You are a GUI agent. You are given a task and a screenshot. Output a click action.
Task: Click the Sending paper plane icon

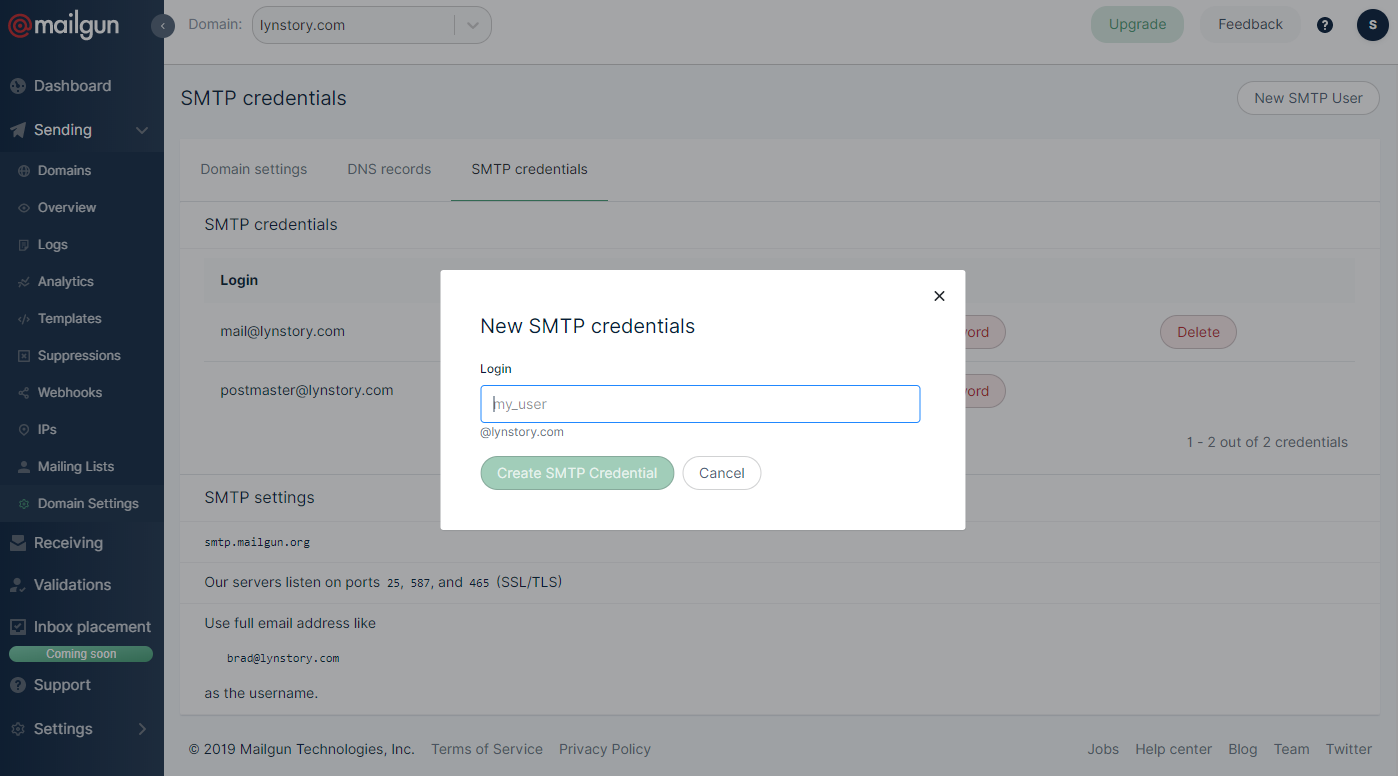18,130
